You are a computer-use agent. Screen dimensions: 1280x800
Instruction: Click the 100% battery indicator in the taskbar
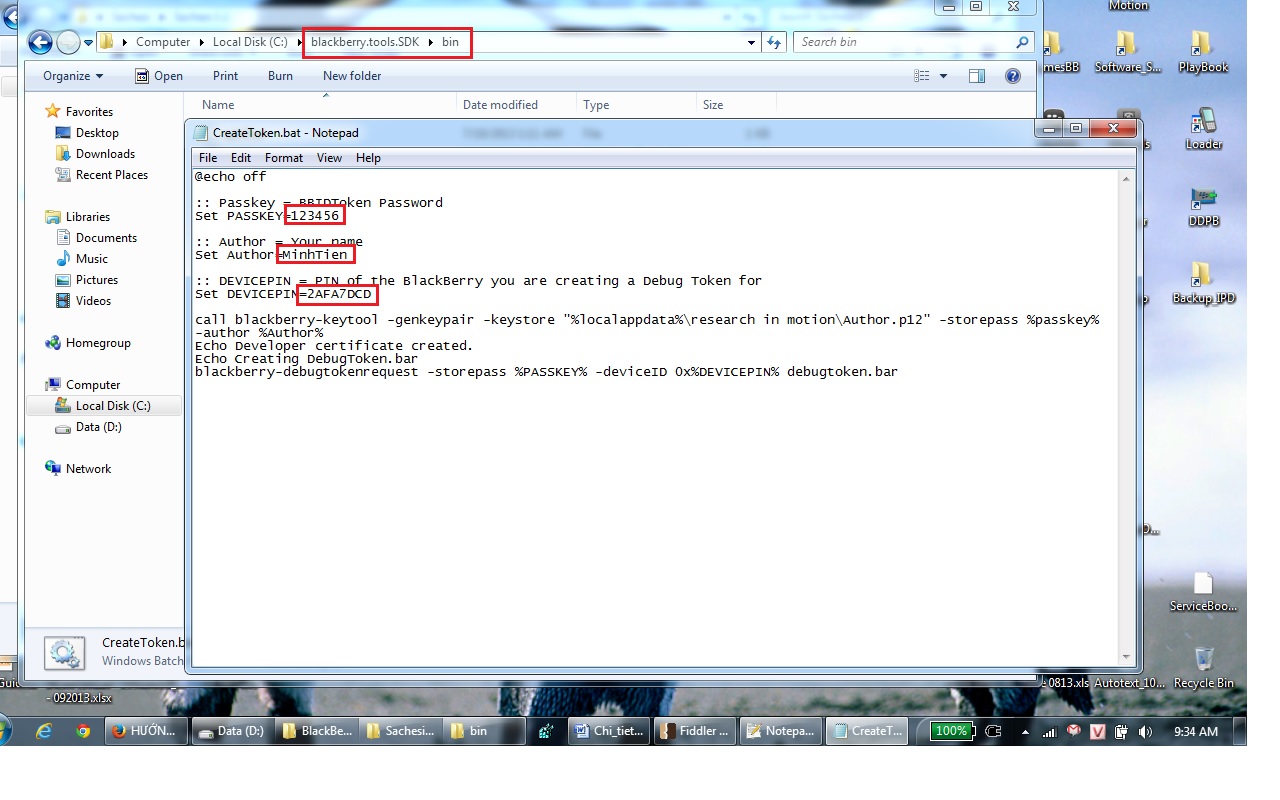tap(951, 731)
